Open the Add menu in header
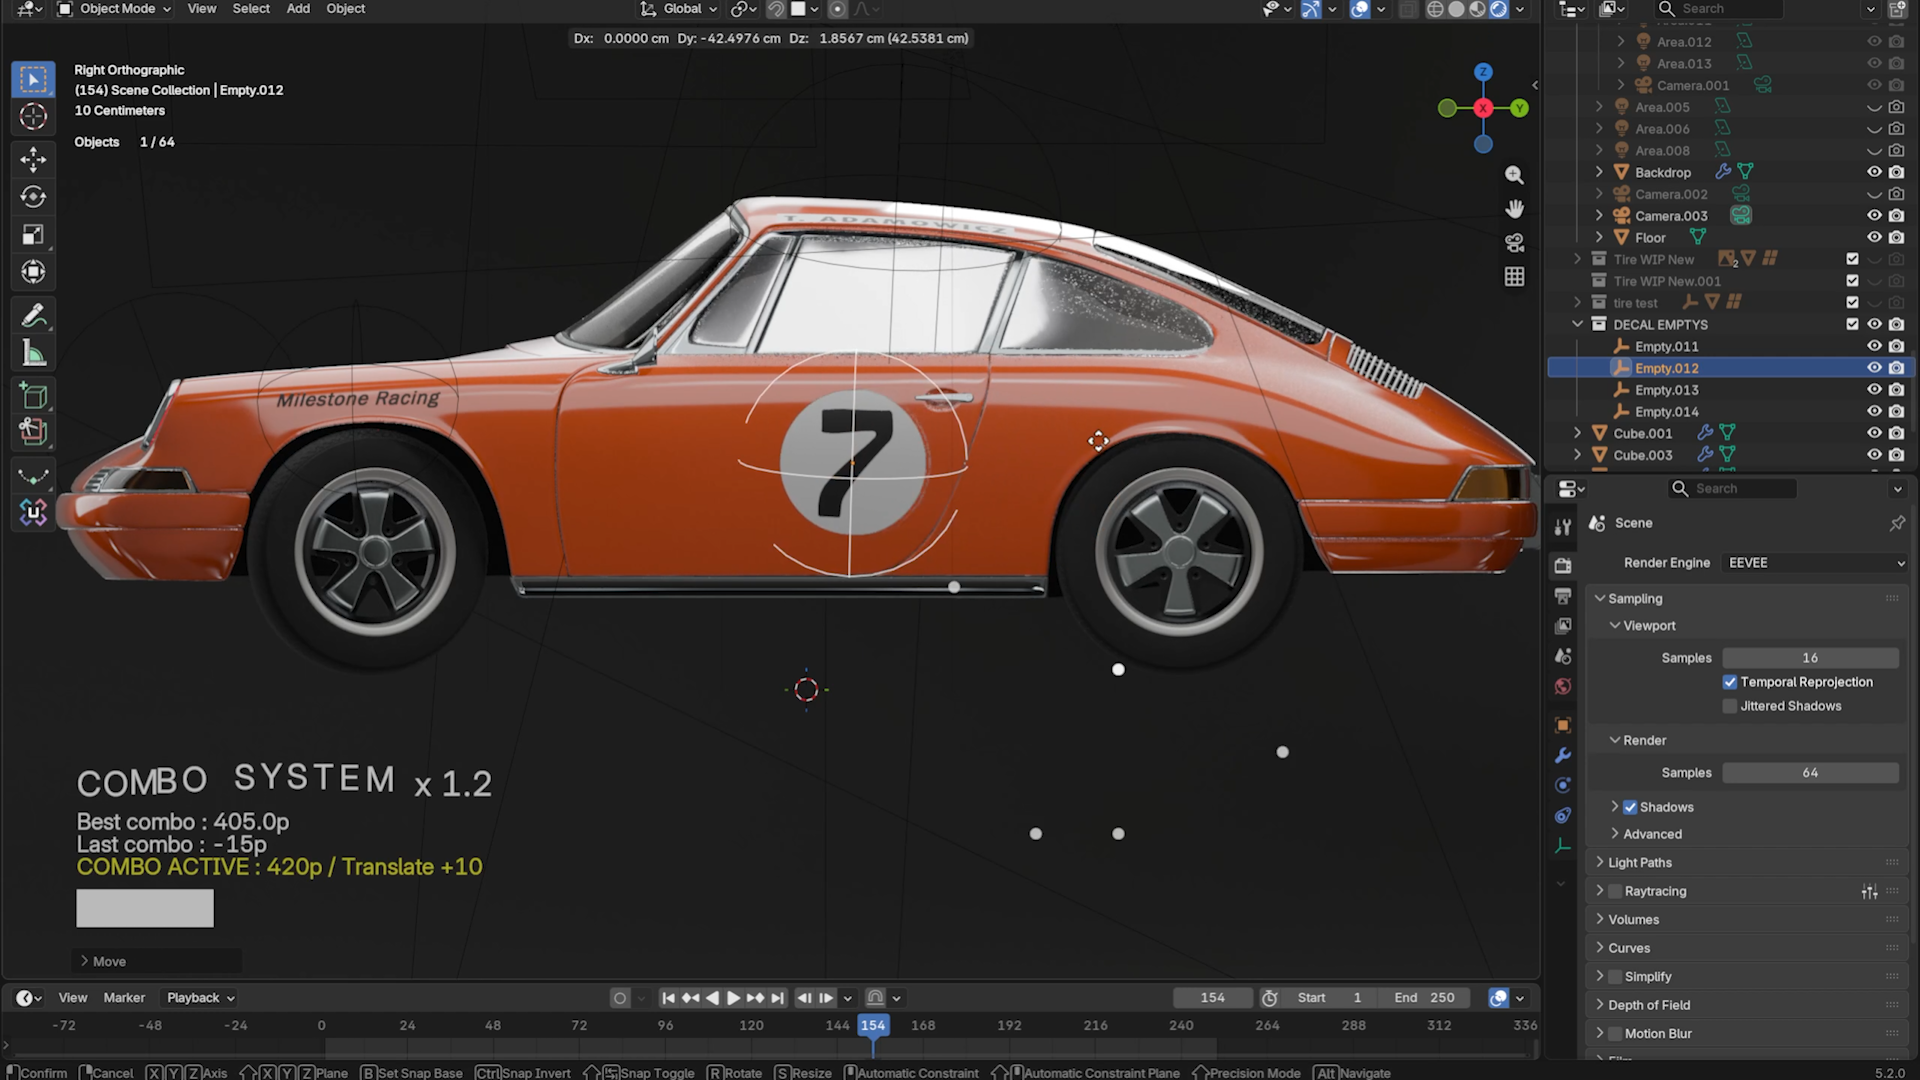 pos(298,9)
